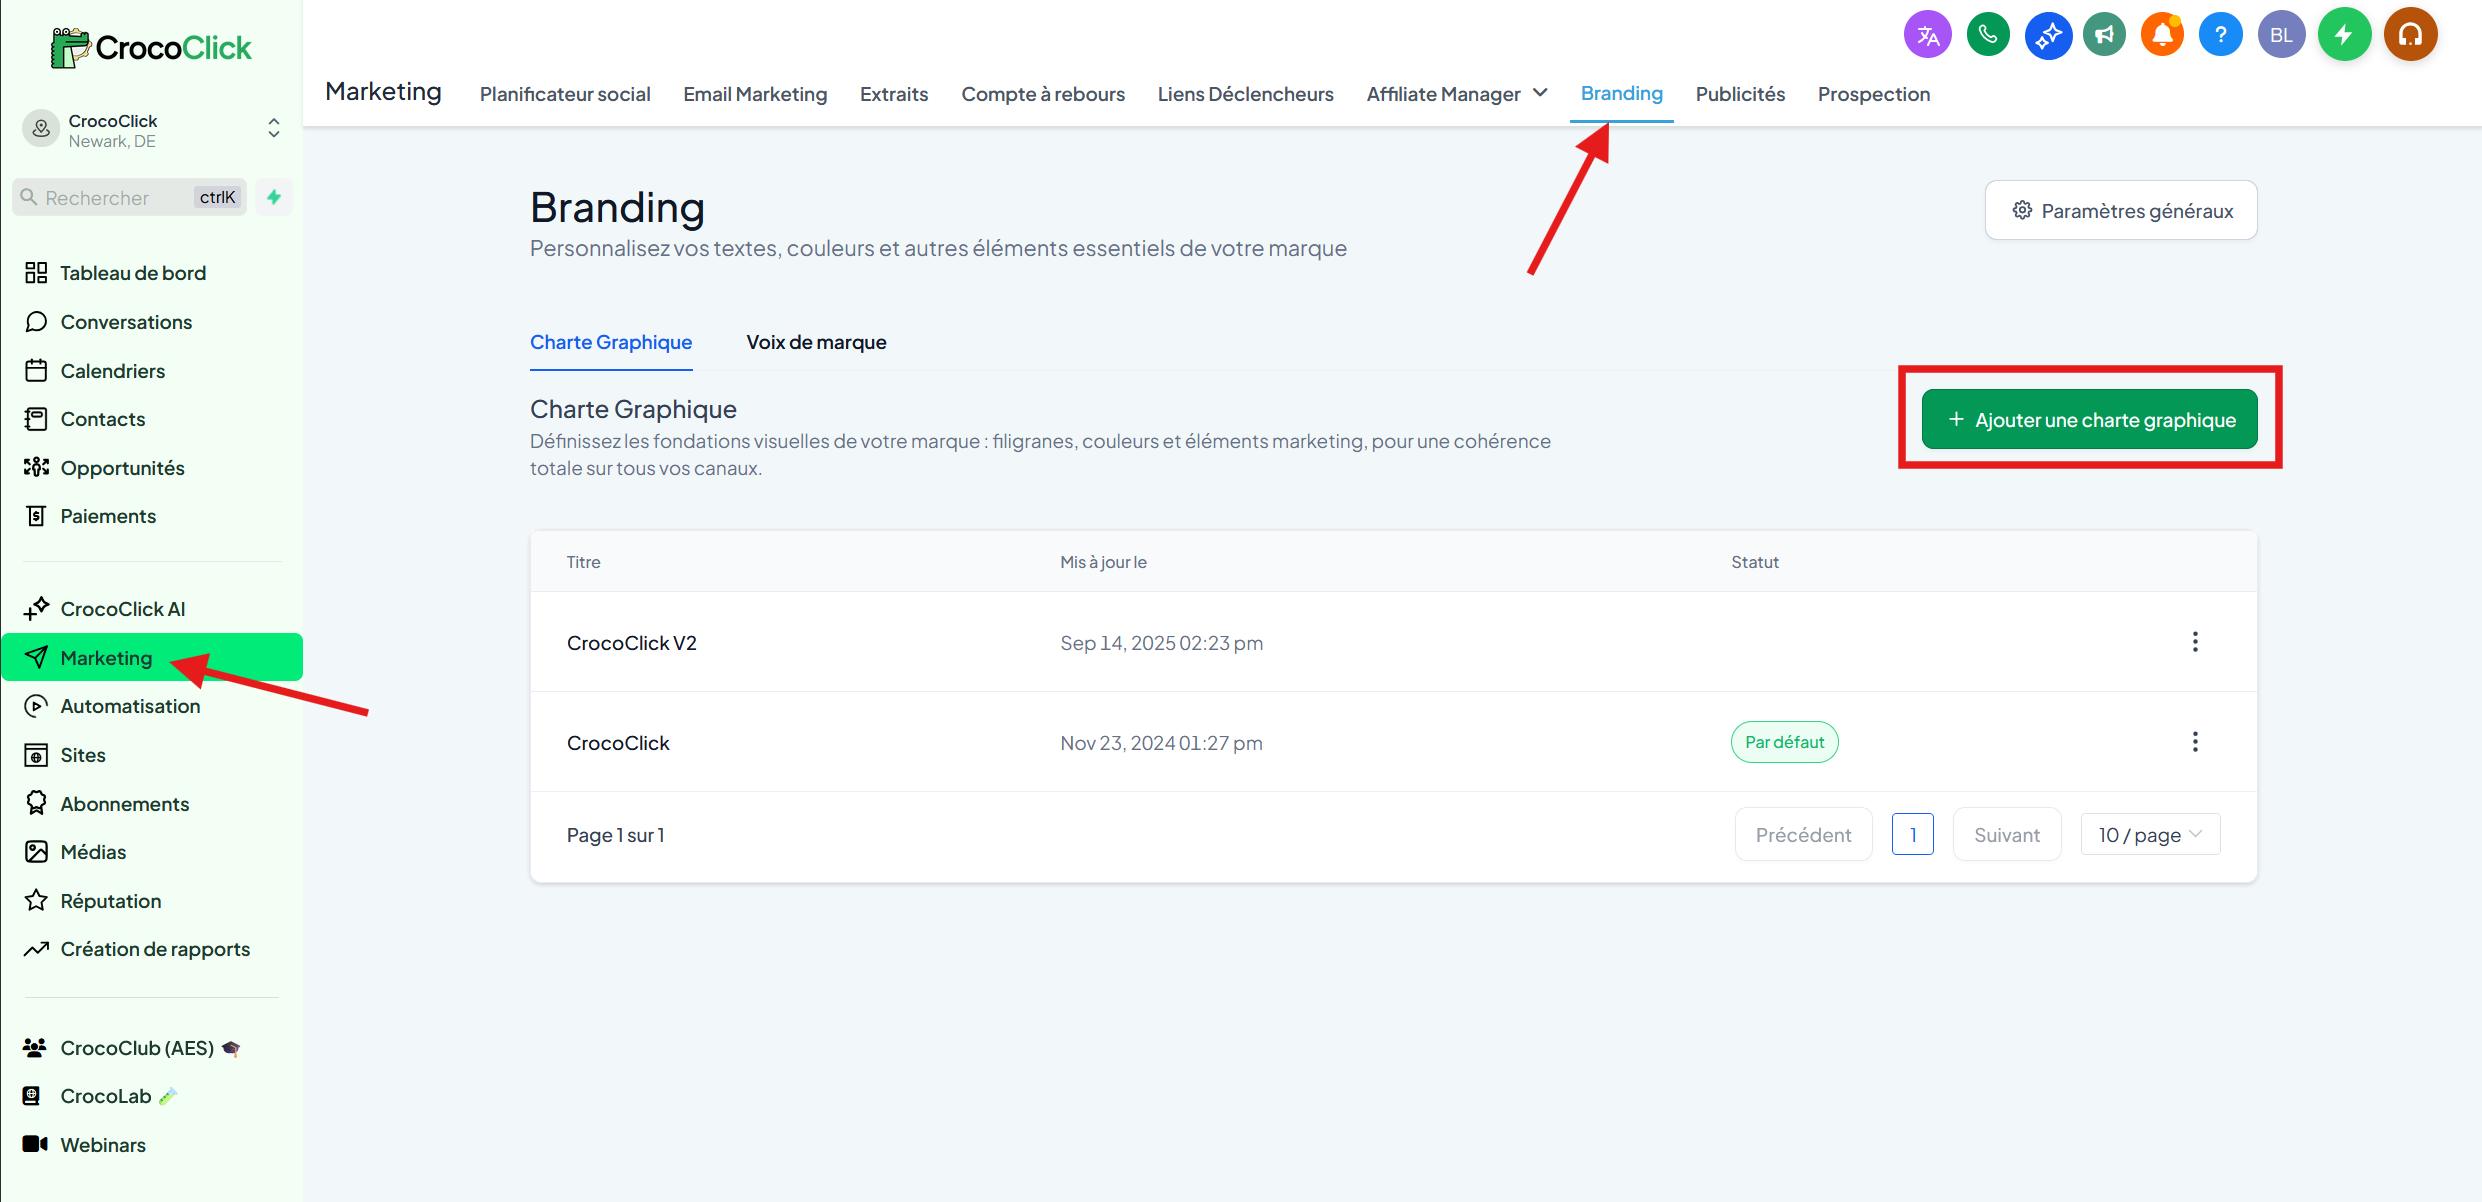The height and width of the screenshot is (1202, 2482).
Task: Open the three-dot menu for the Par défaut CrocoClick row
Action: (x=2195, y=742)
